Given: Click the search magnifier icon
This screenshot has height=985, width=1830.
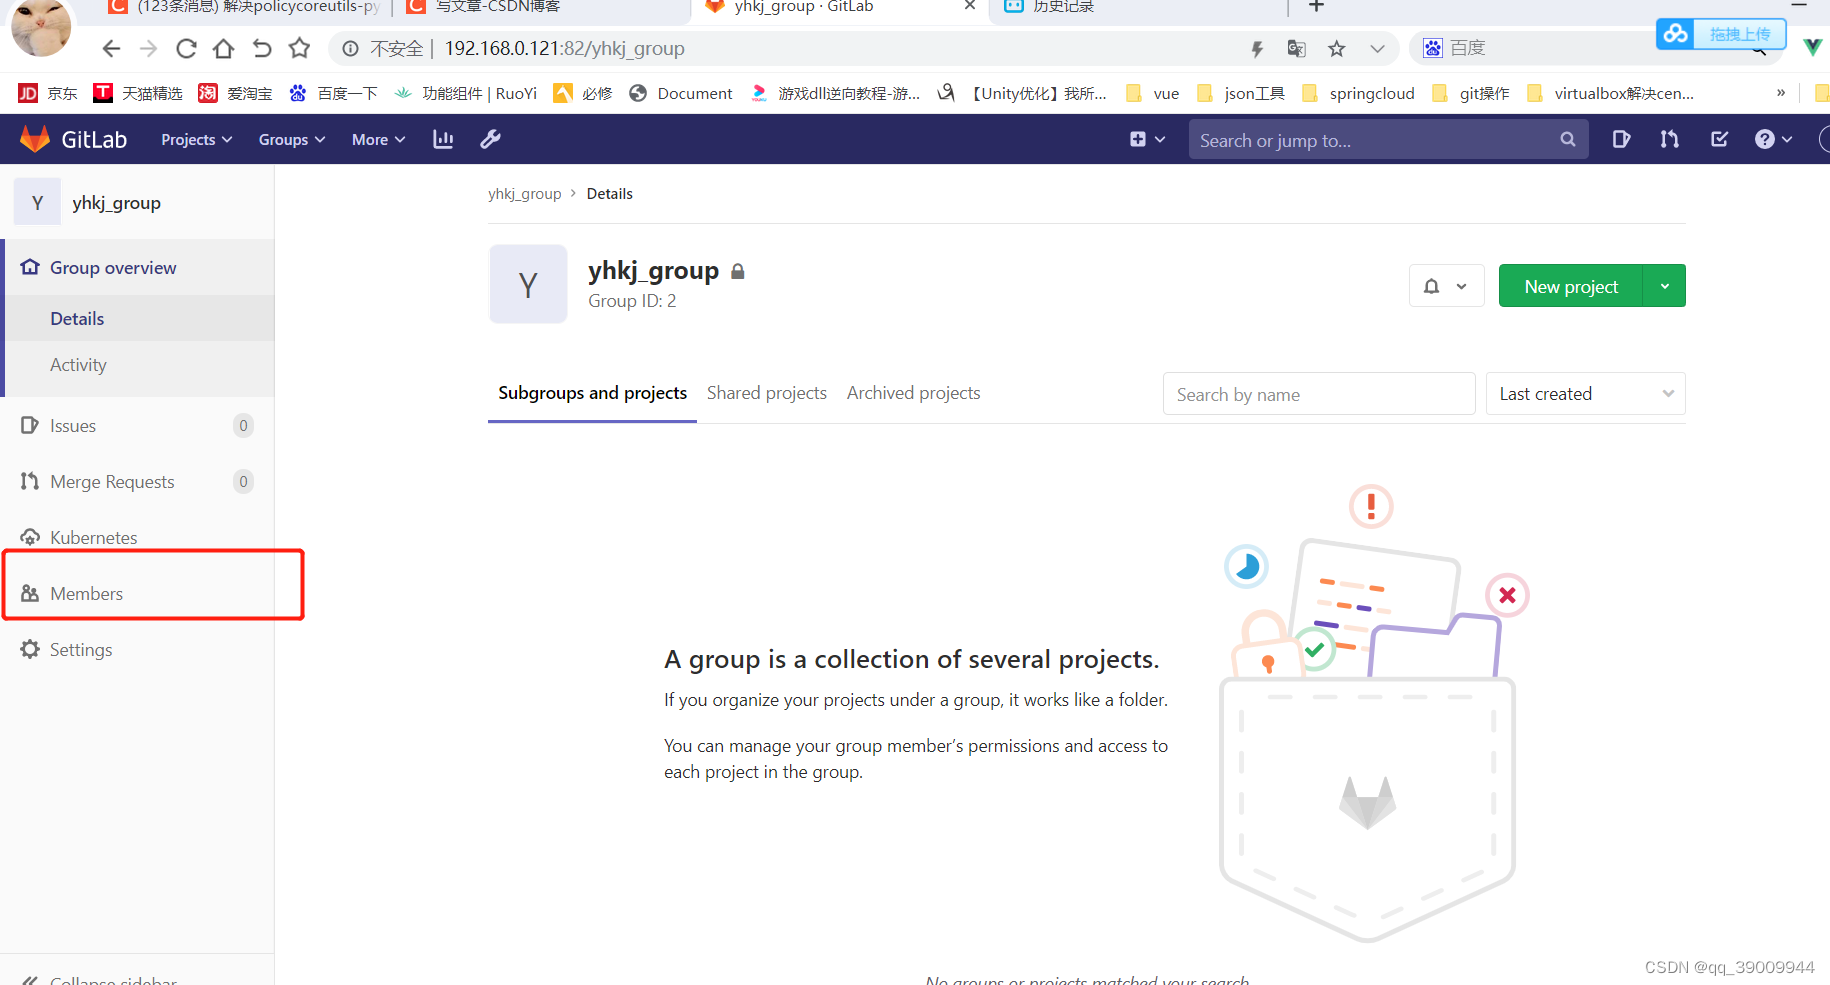Looking at the screenshot, I should click(x=1567, y=140).
